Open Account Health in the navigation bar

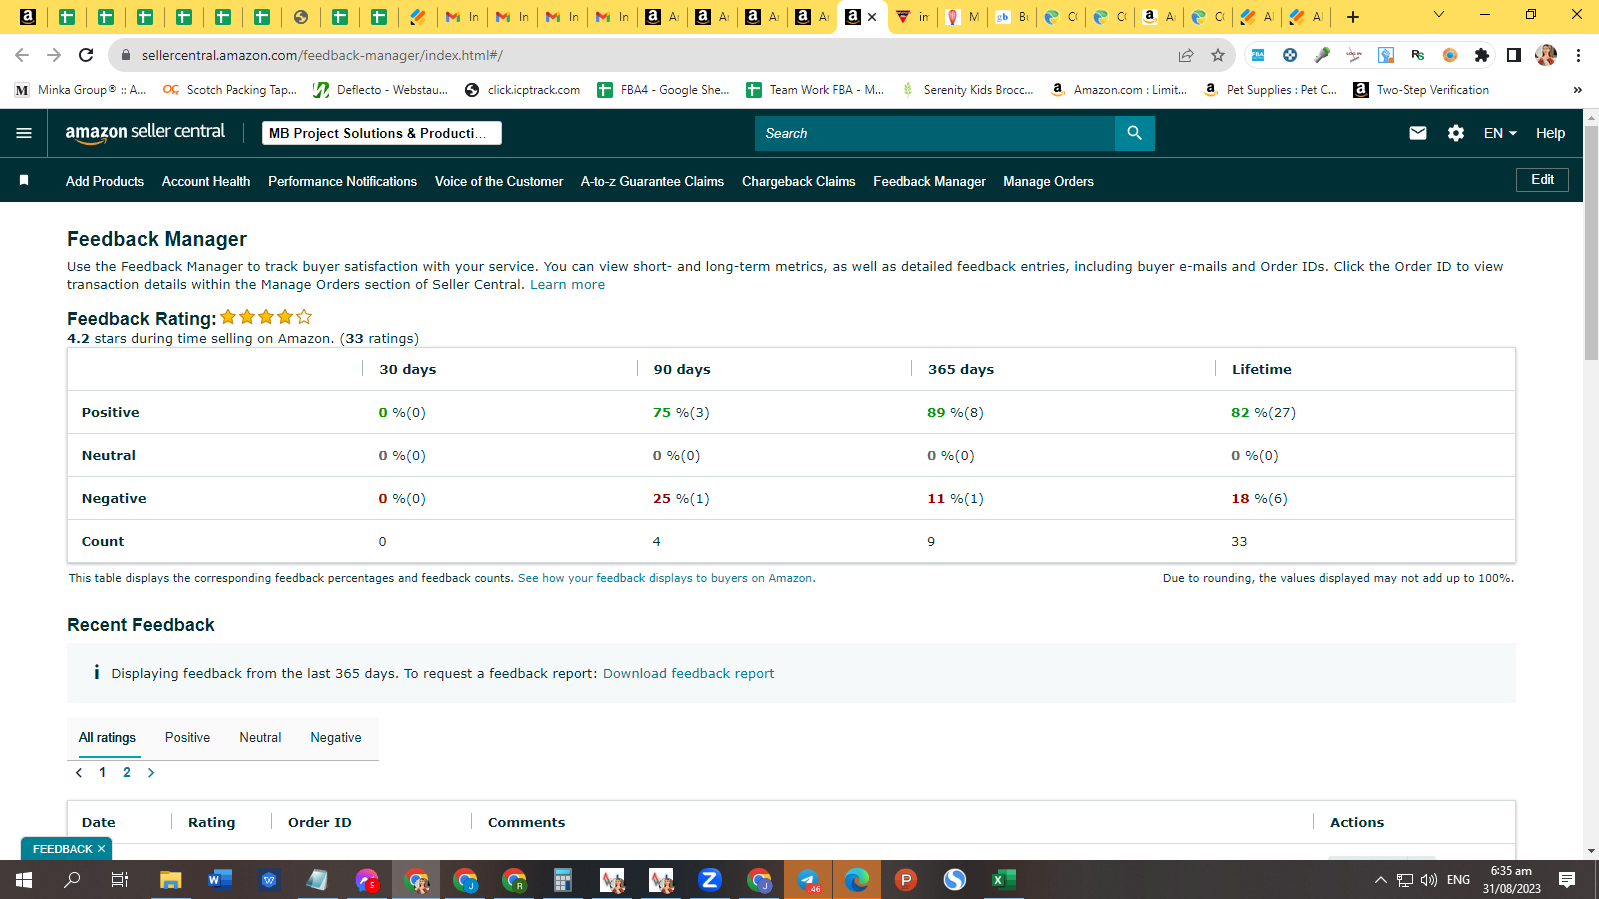[206, 181]
